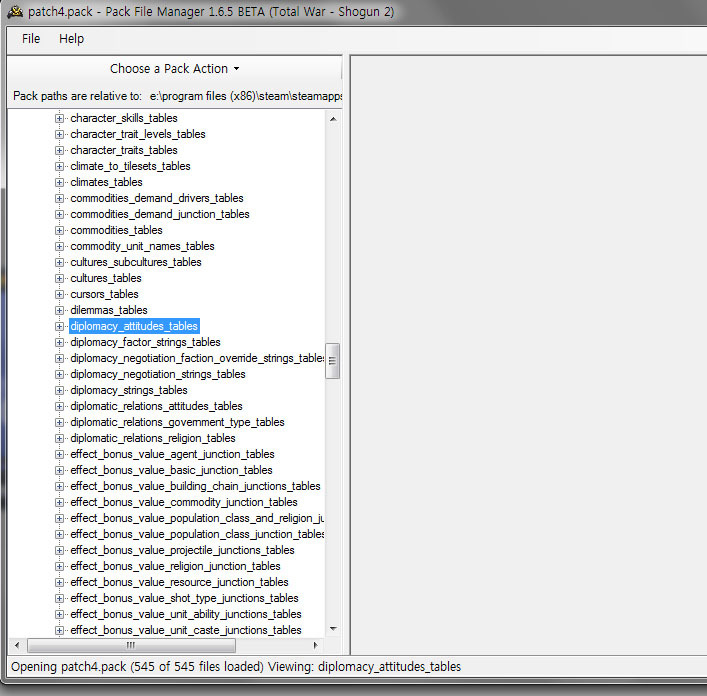Select diplomacy_strings_tables in the tree

pos(129,390)
